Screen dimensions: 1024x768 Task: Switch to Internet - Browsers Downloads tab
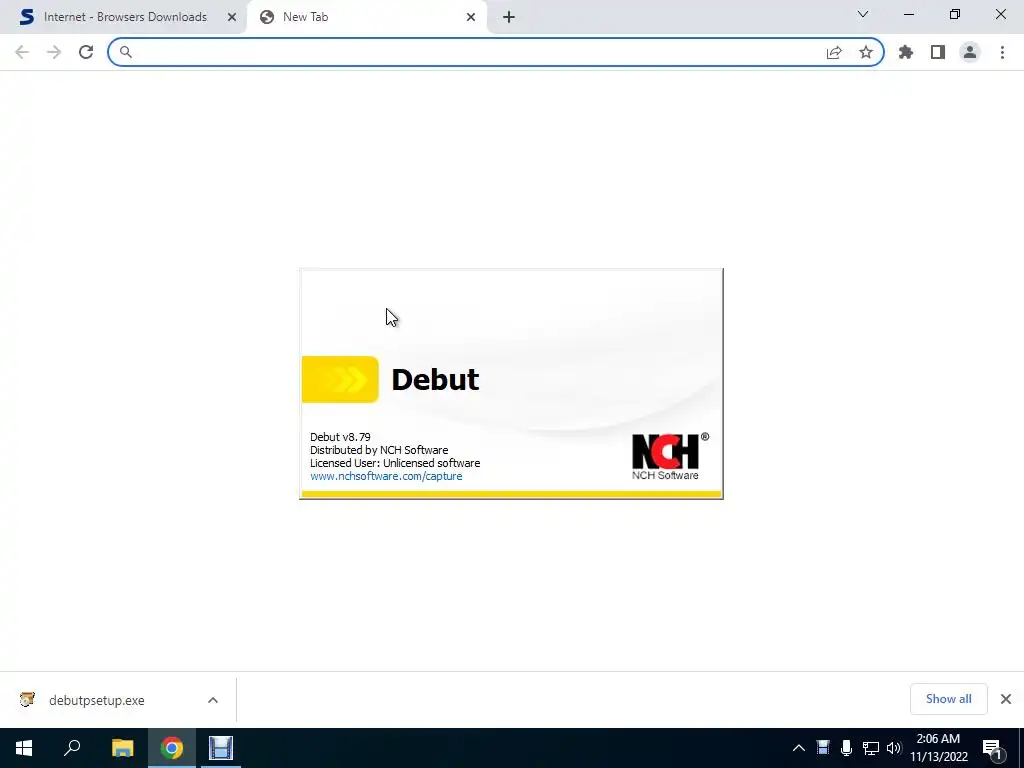click(x=123, y=17)
